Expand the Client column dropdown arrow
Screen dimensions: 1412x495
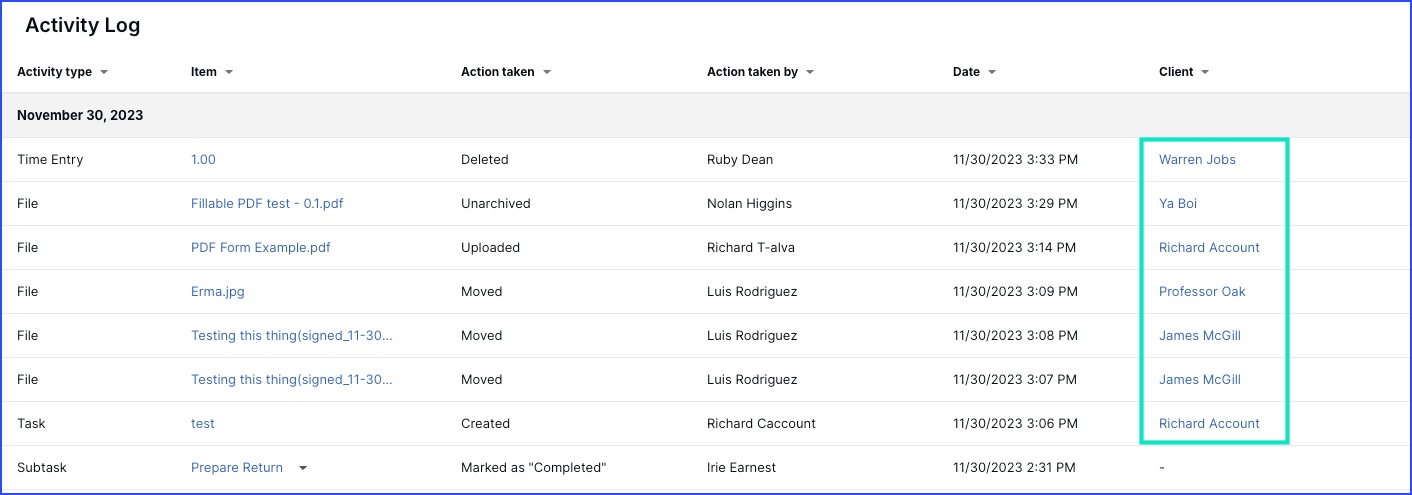point(1205,73)
